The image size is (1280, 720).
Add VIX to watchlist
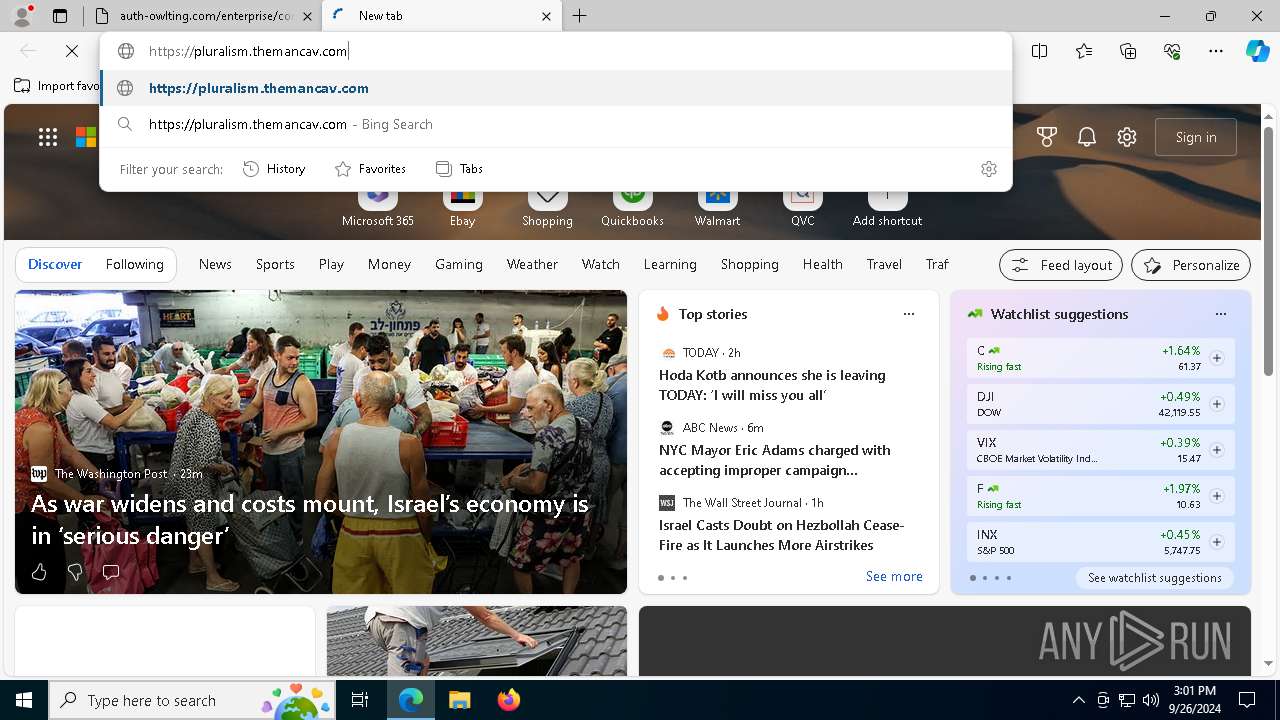click(1217, 450)
